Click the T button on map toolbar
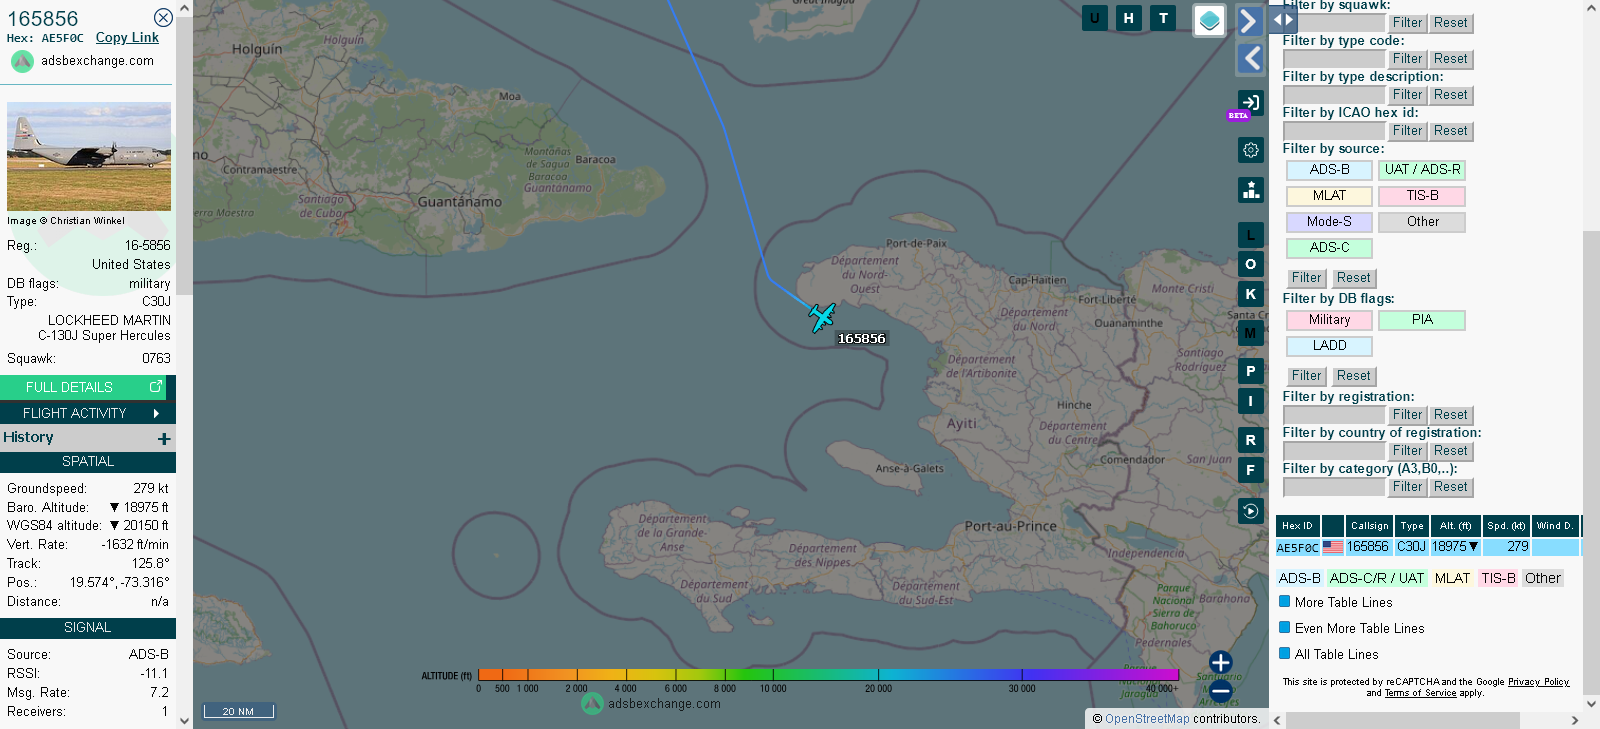This screenshot has width=1600, height=729. [1163, 18]
